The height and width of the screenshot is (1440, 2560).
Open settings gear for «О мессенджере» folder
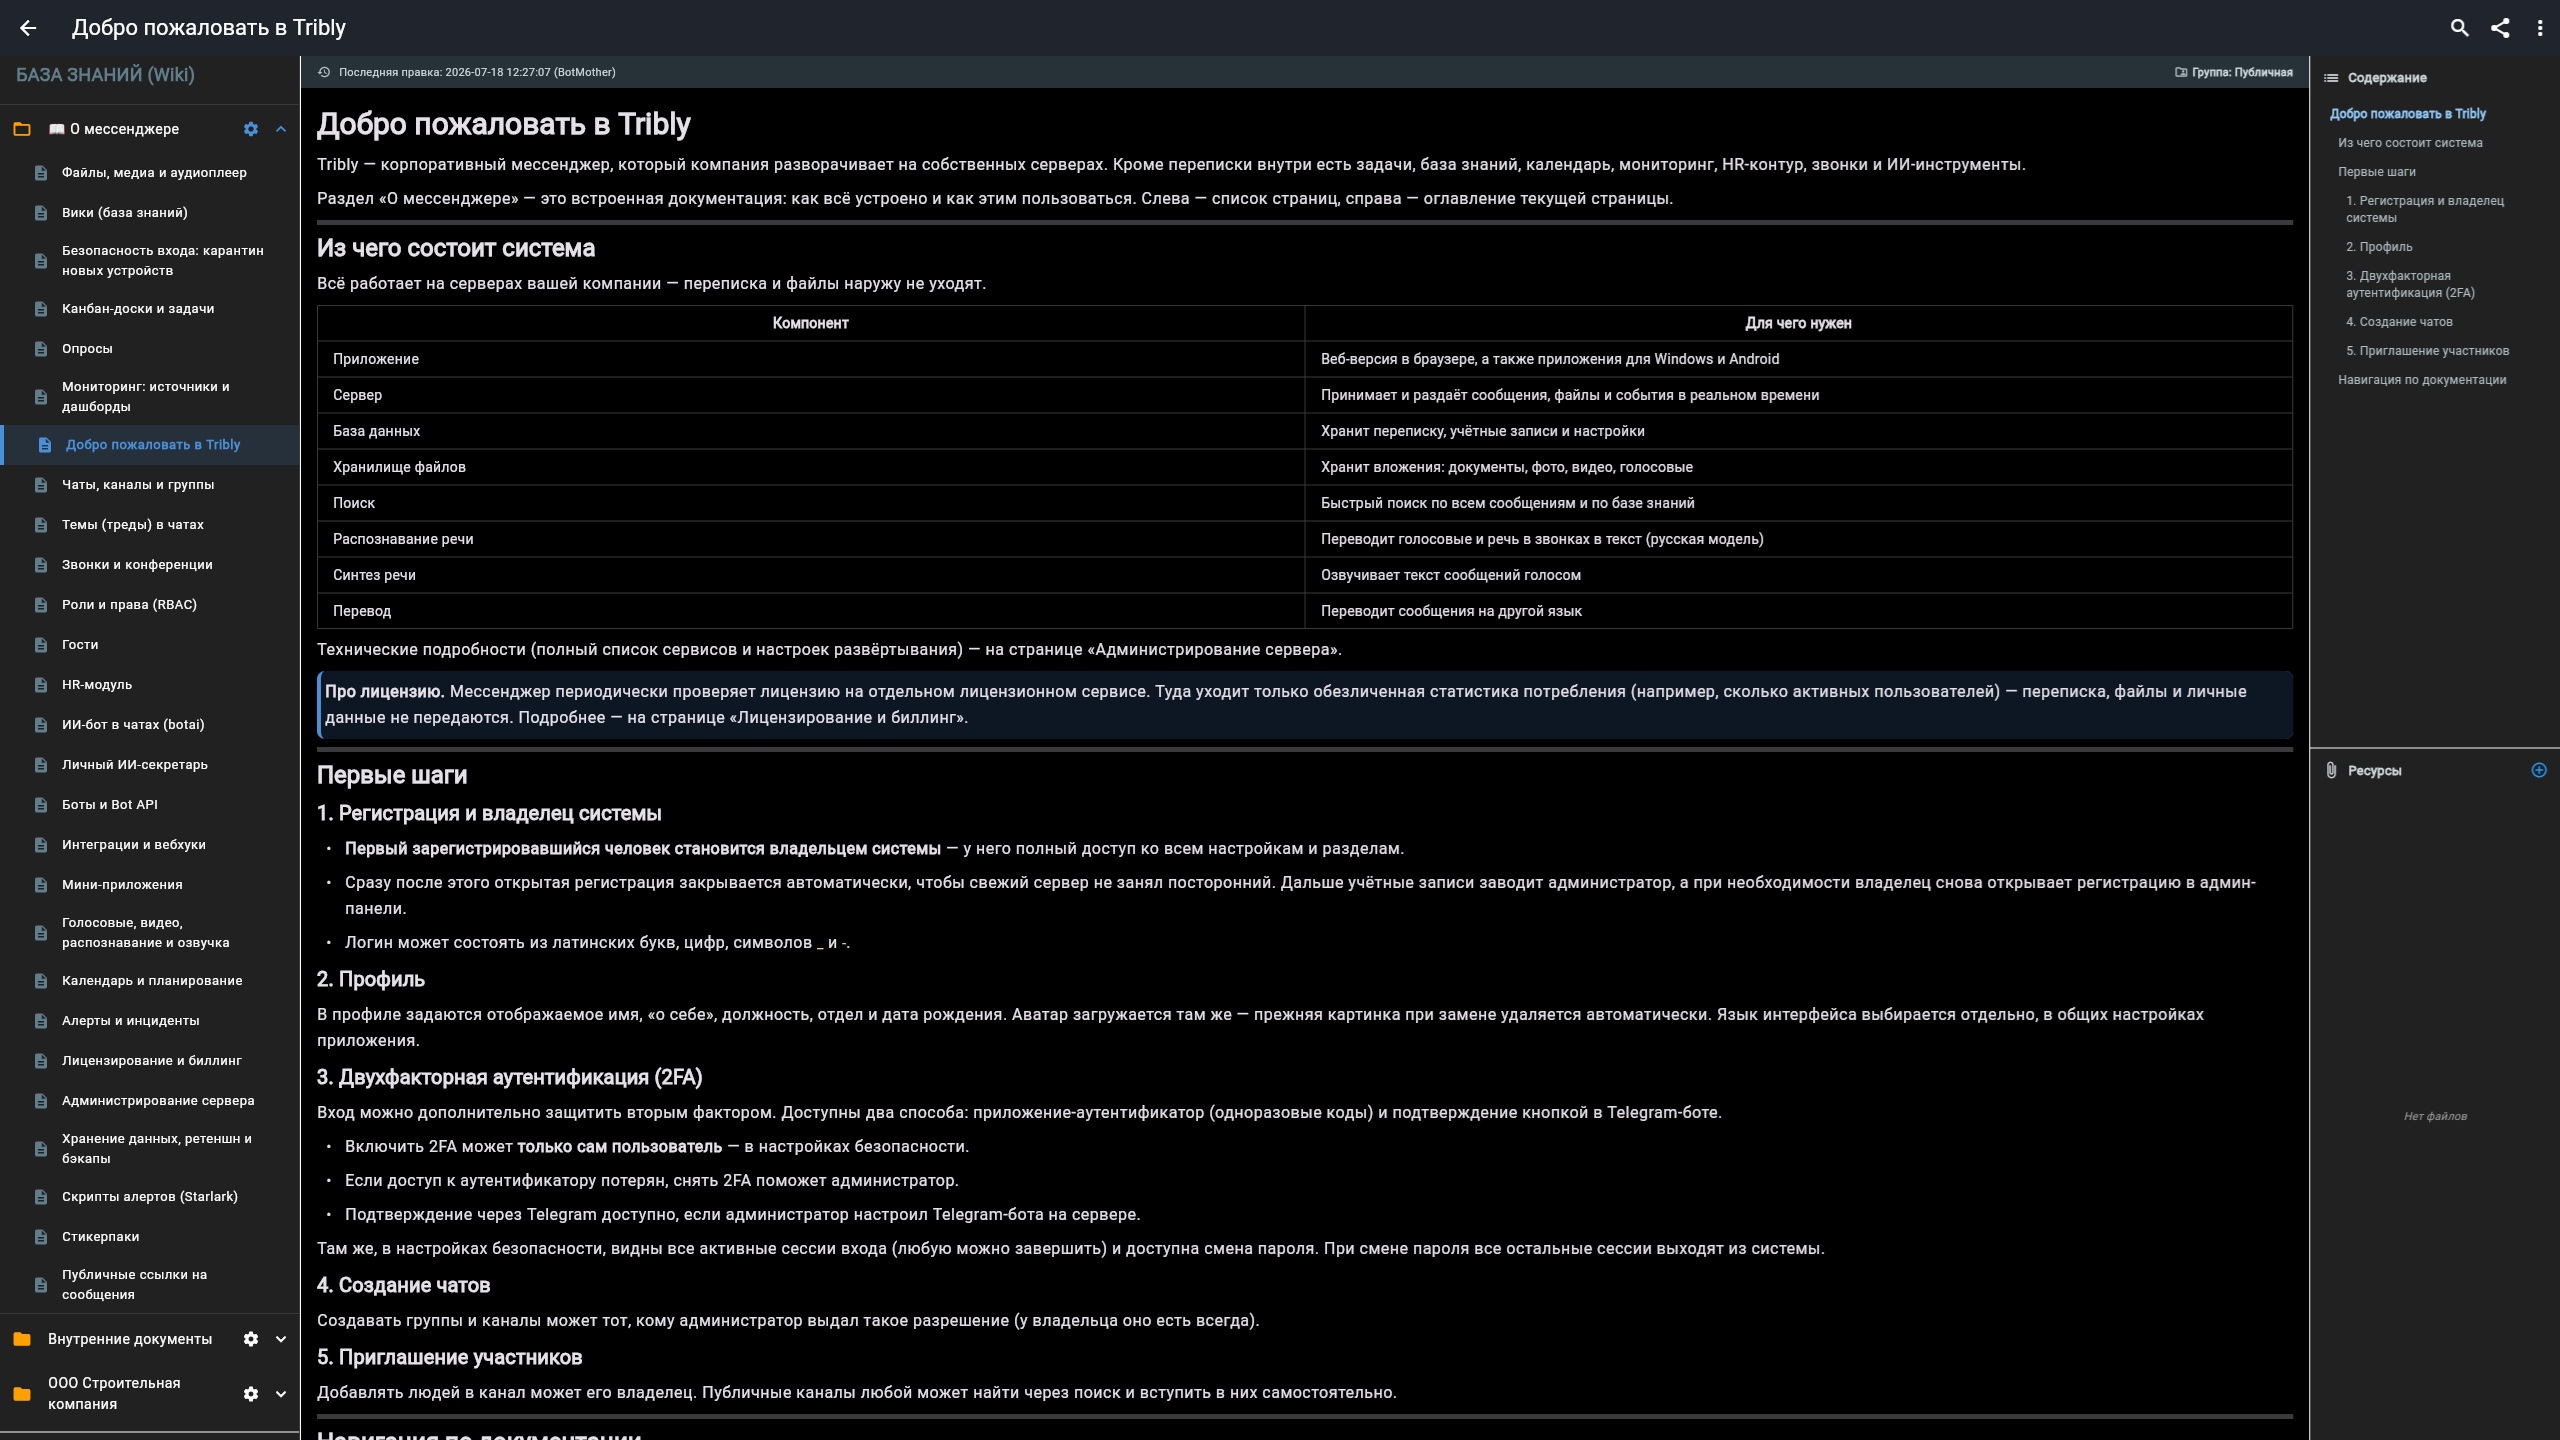[251, 129]
